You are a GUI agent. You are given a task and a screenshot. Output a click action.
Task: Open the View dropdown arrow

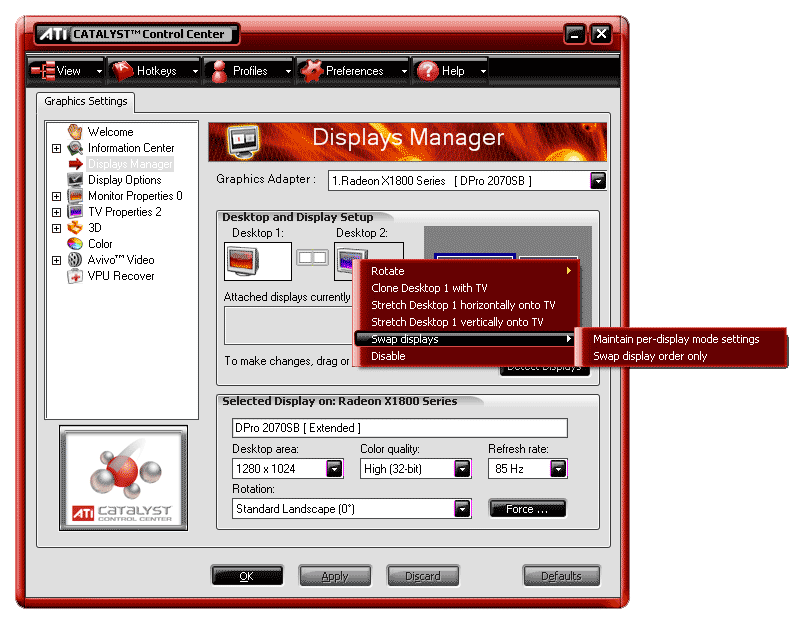tap(99, 71)
